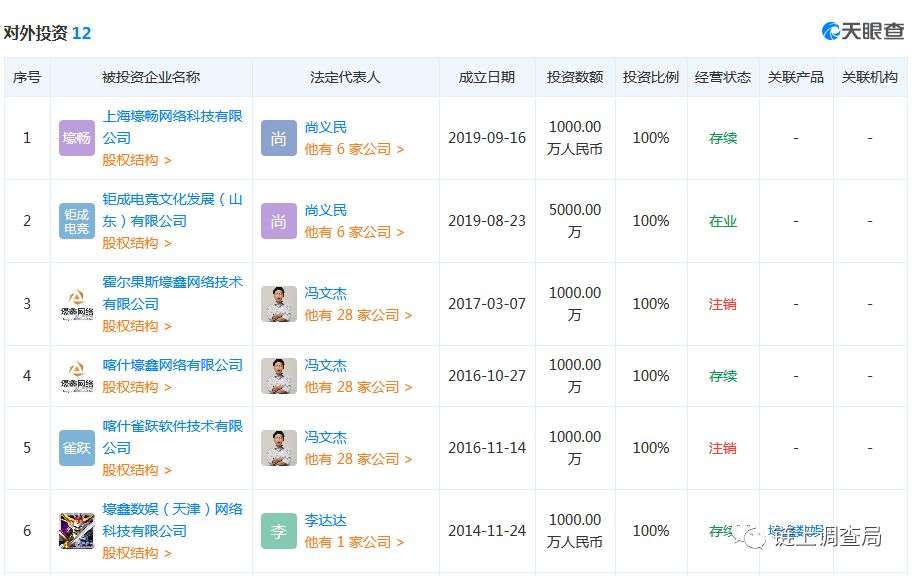
Task: Open the 璟鑫数娱 game thumbnail logo
Action: coord(77,531)
